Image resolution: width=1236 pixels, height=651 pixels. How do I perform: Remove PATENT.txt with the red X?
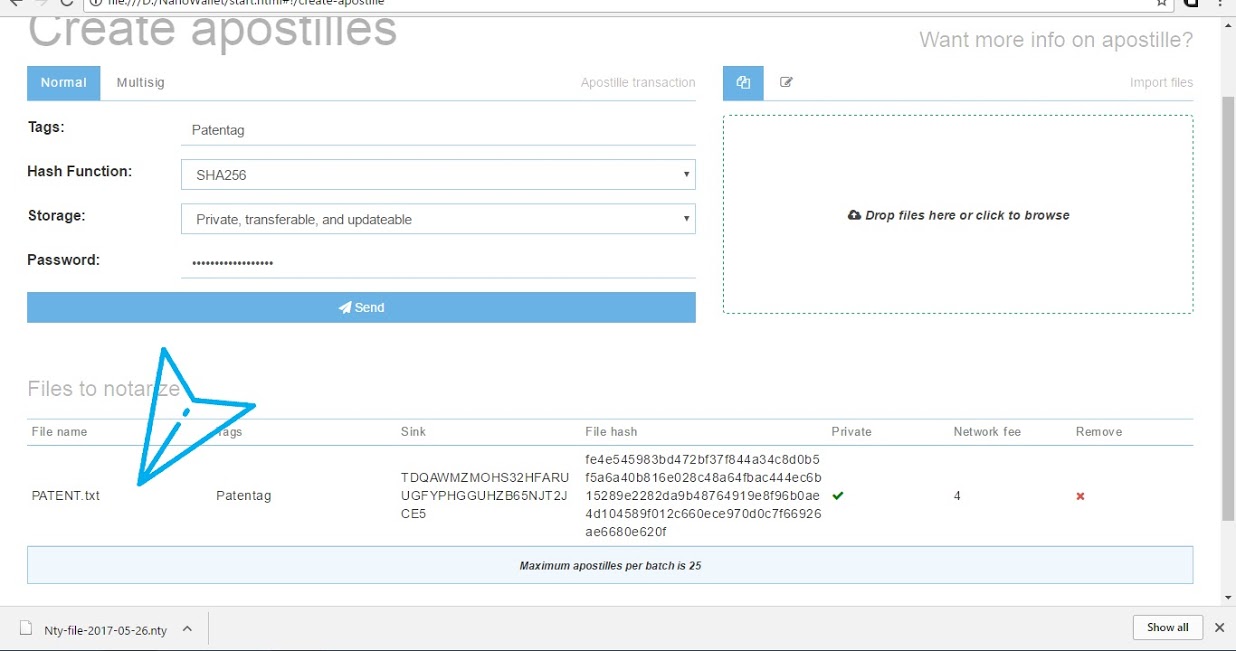click(1080, 496)
